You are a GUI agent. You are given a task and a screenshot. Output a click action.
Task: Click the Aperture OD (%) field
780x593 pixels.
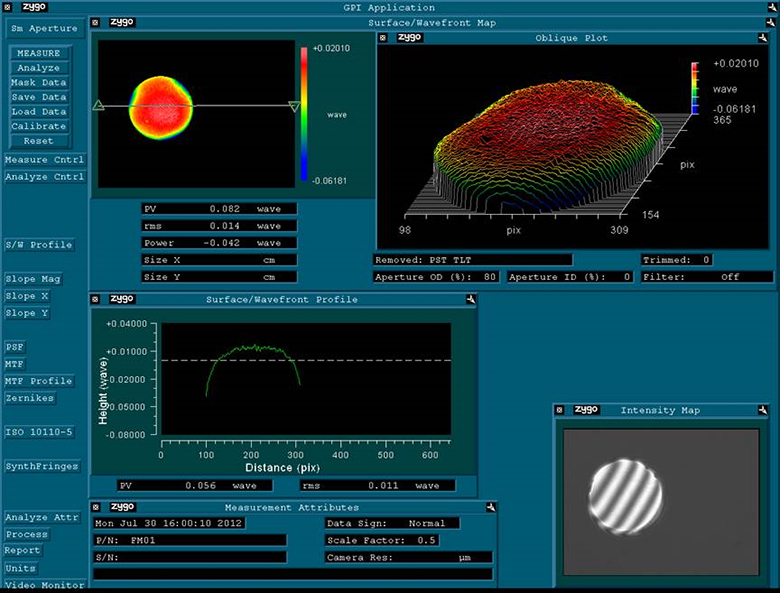click(x=436, y=277)
